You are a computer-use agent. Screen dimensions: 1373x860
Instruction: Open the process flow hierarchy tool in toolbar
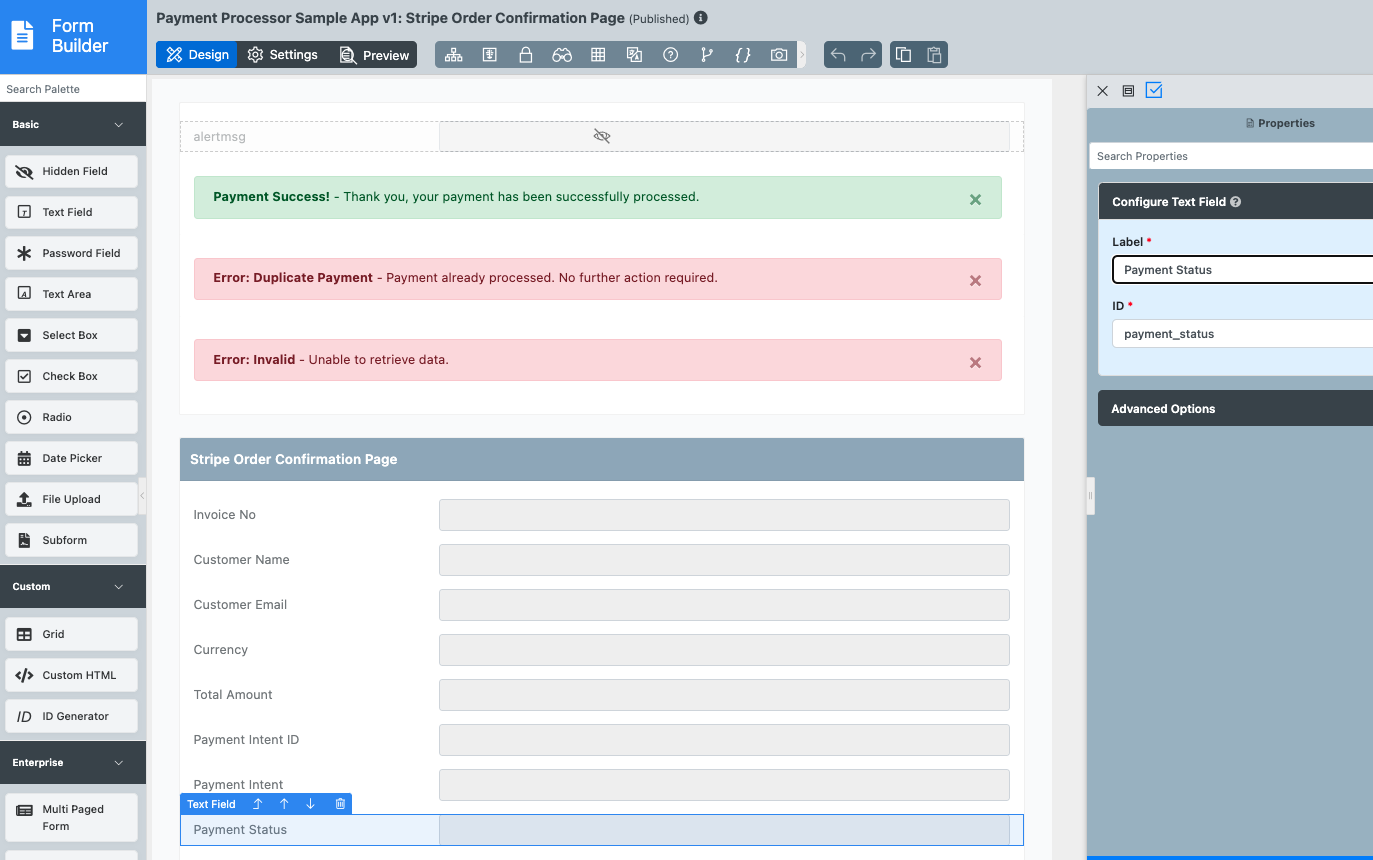[454, 55]
